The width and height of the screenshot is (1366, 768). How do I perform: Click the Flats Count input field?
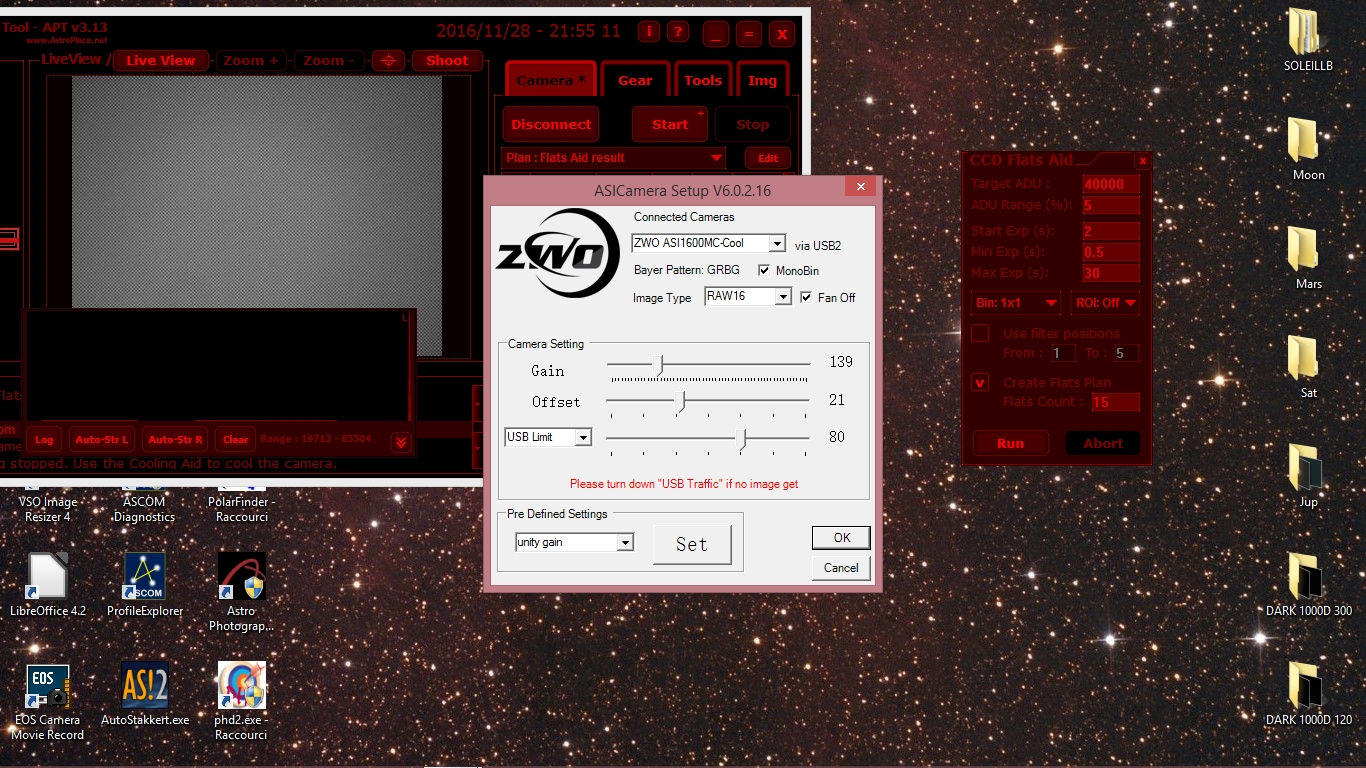pyautogui.click(x=1115, y=402)
